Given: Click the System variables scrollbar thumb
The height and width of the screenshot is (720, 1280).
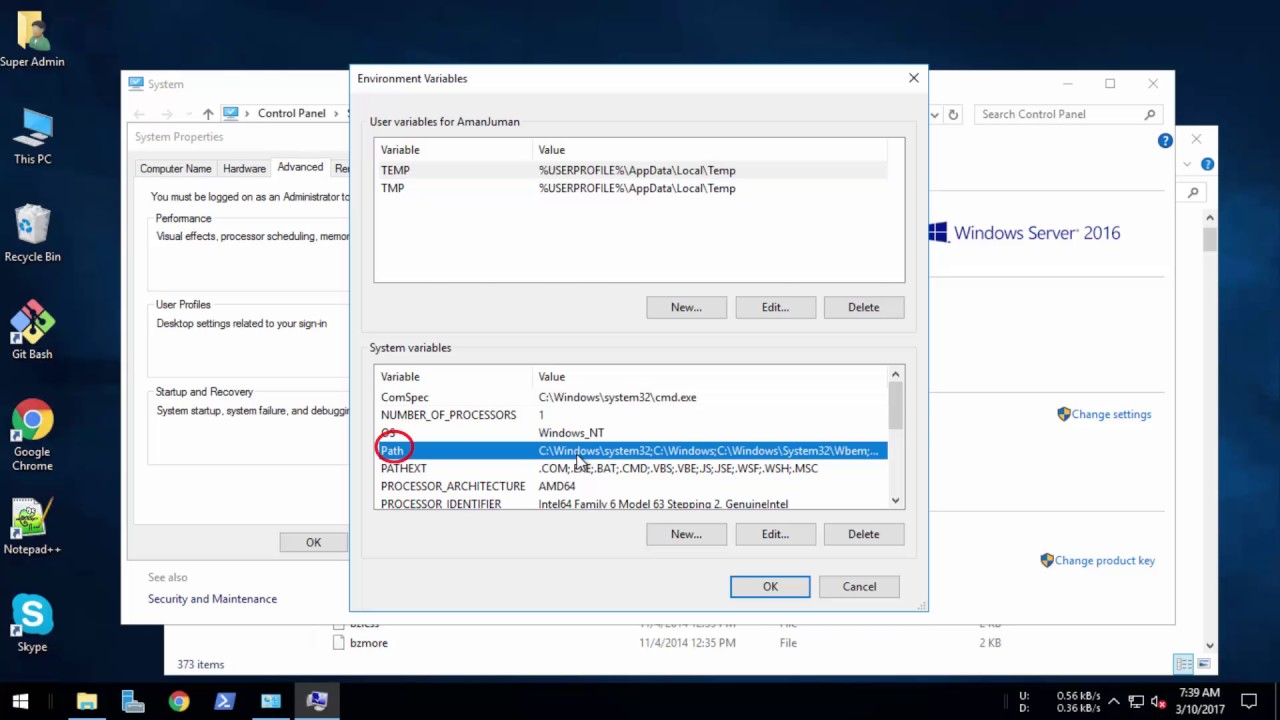Looking at the screenshot, I should 895,406.
